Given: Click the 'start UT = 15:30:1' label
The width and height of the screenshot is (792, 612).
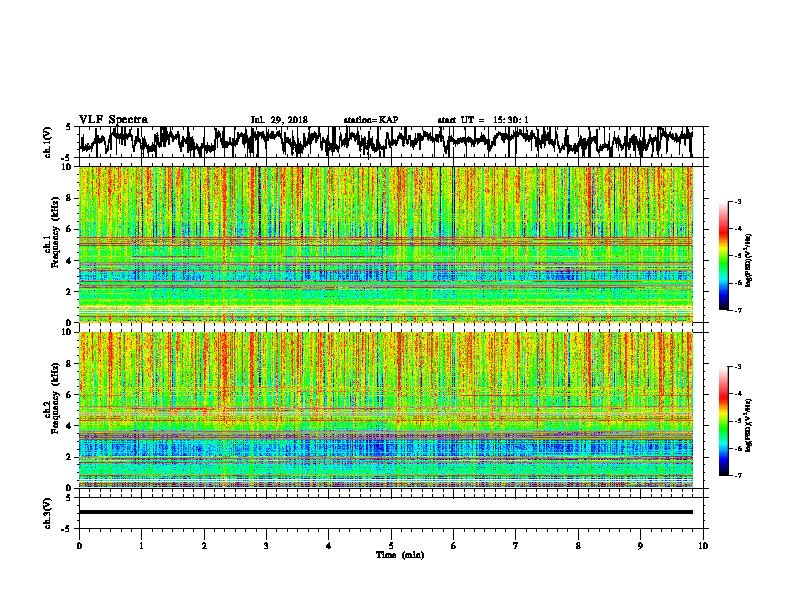Looking at the screenshot, I should pyautogui.click(x=483, y=120).
